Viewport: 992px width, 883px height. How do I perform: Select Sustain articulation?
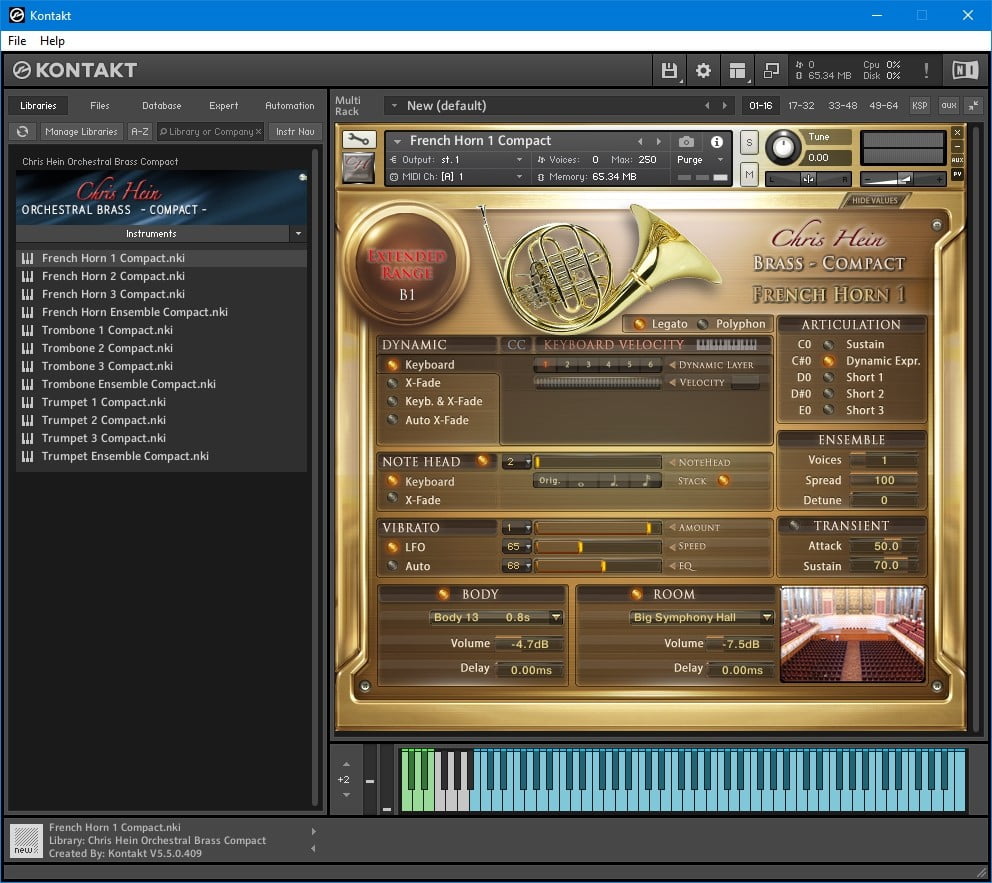coord(828,345)
